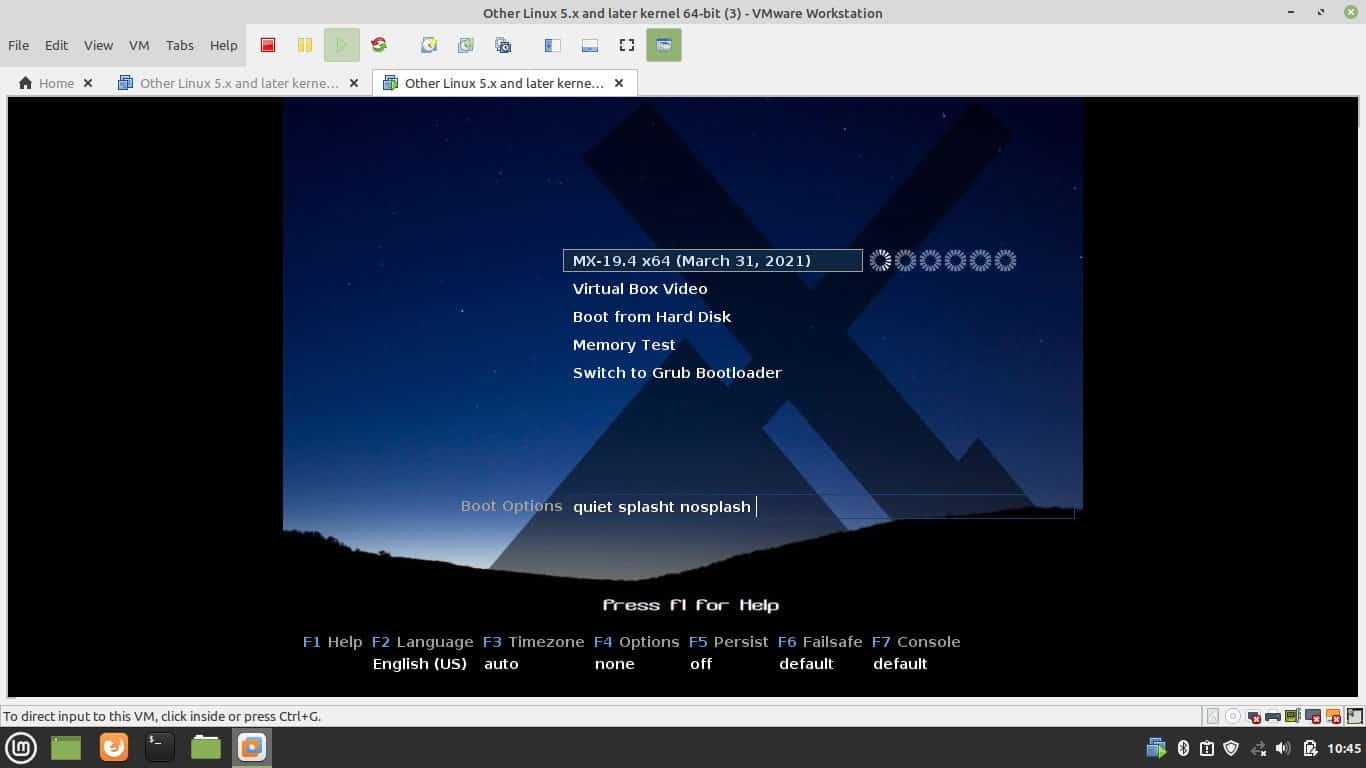Open the VM menu
1366x768 pixels.
pyautogui.click(x=139, y=45)
